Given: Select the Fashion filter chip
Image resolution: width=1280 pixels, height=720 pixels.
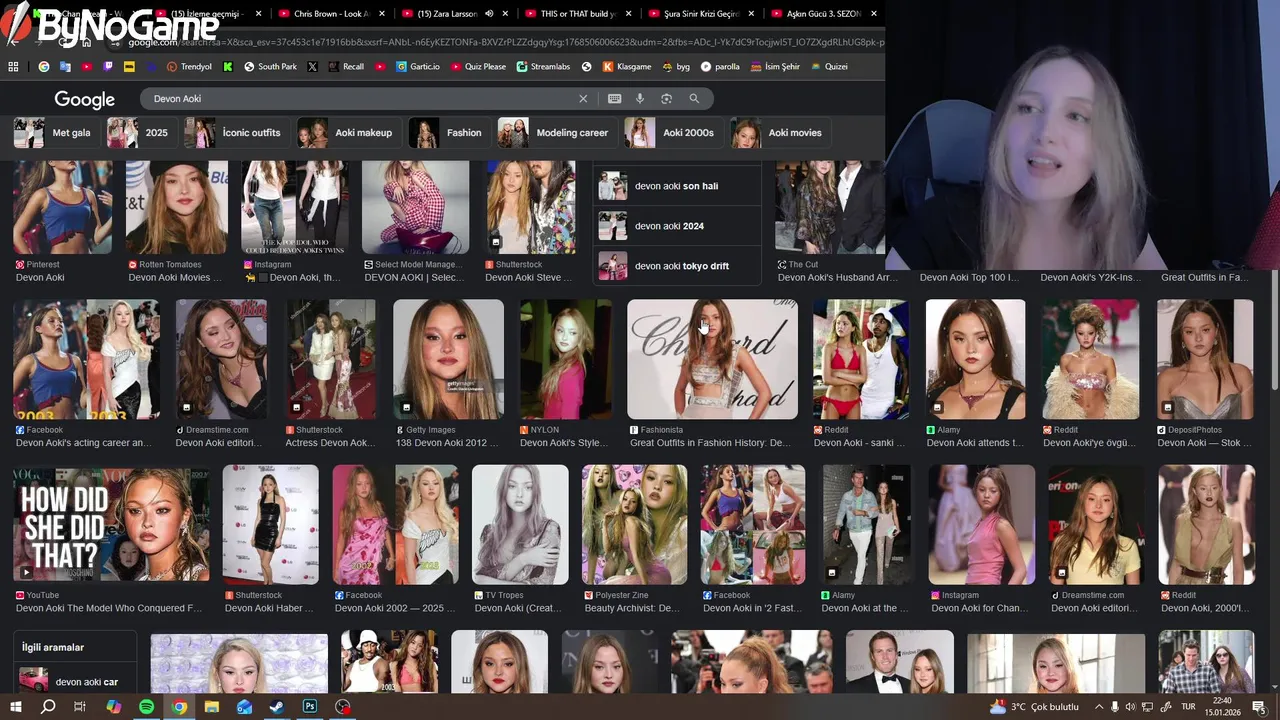Looking at the screenshot, I should [449, 133].
